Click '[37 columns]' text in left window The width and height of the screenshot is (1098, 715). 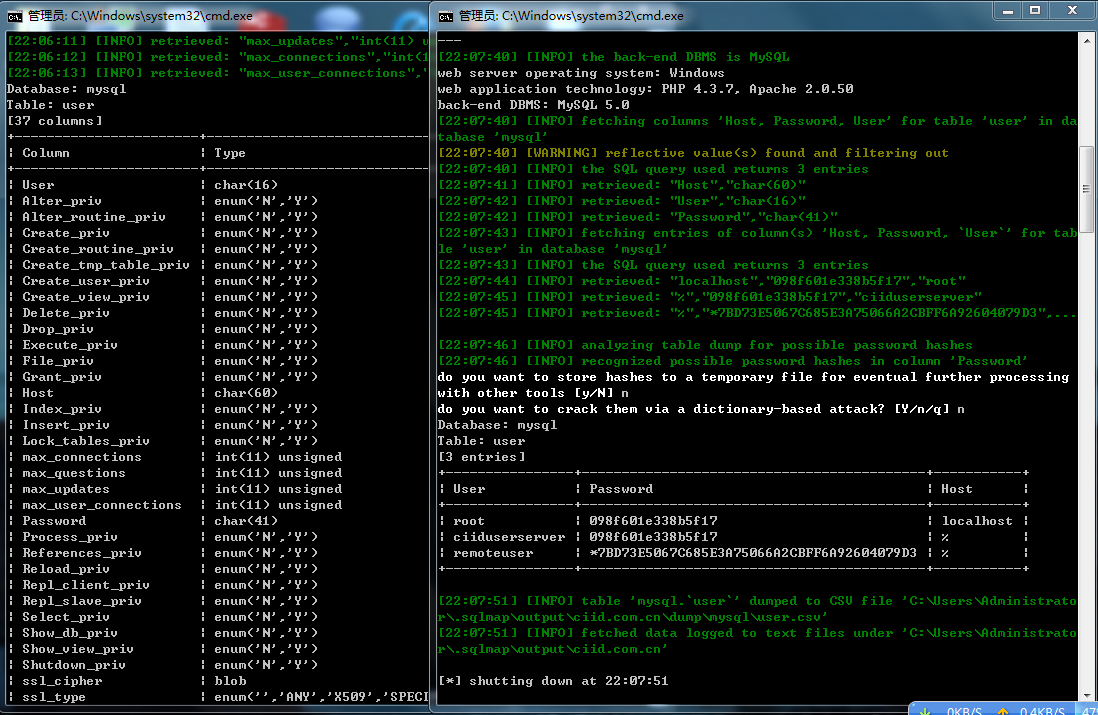click(x=55, y=121)
